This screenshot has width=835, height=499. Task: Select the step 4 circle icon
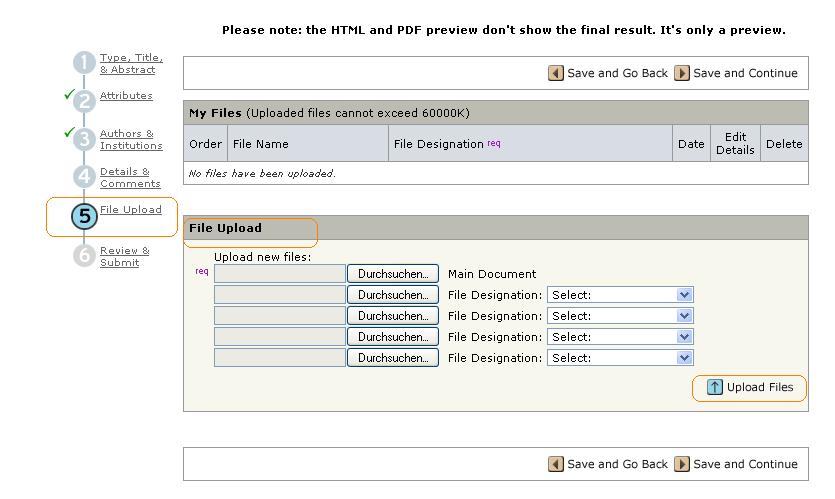84,177
